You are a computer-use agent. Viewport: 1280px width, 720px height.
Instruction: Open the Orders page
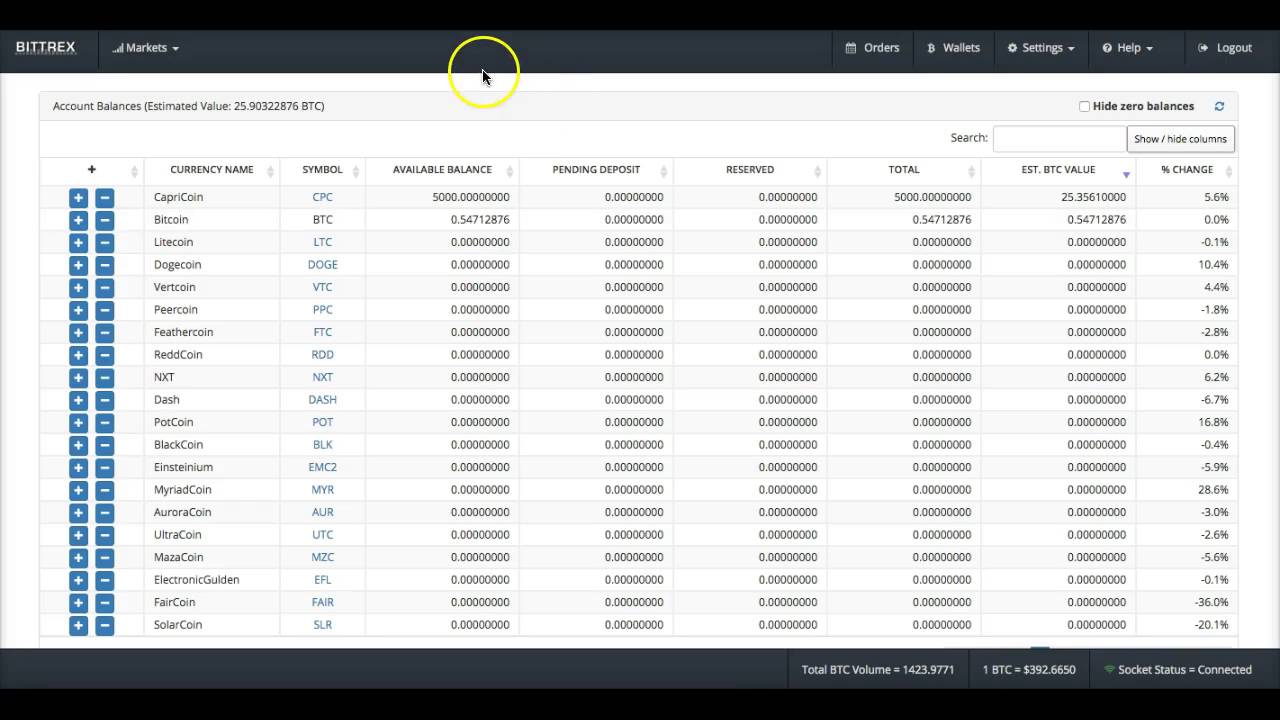[x=872, y=47]
